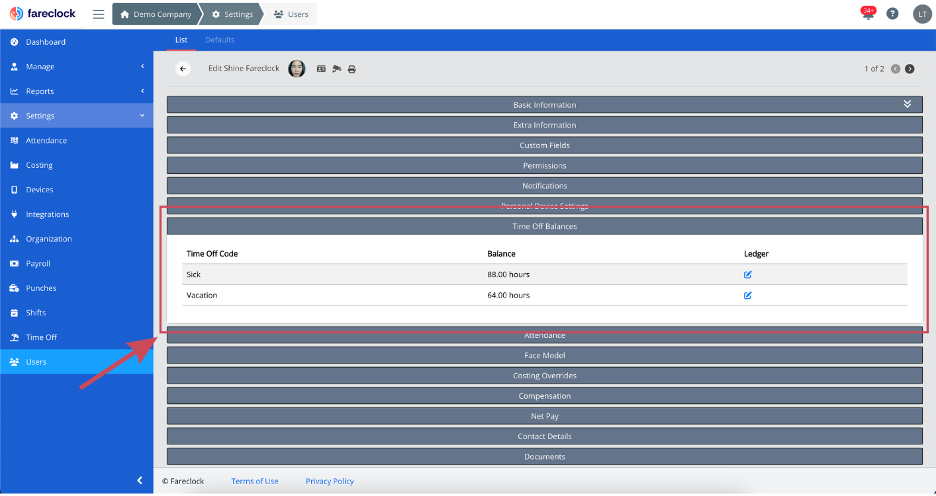Viewport: 936px width, 496px height.
Task: Expand the Compensation section
Action: [544, 396]
